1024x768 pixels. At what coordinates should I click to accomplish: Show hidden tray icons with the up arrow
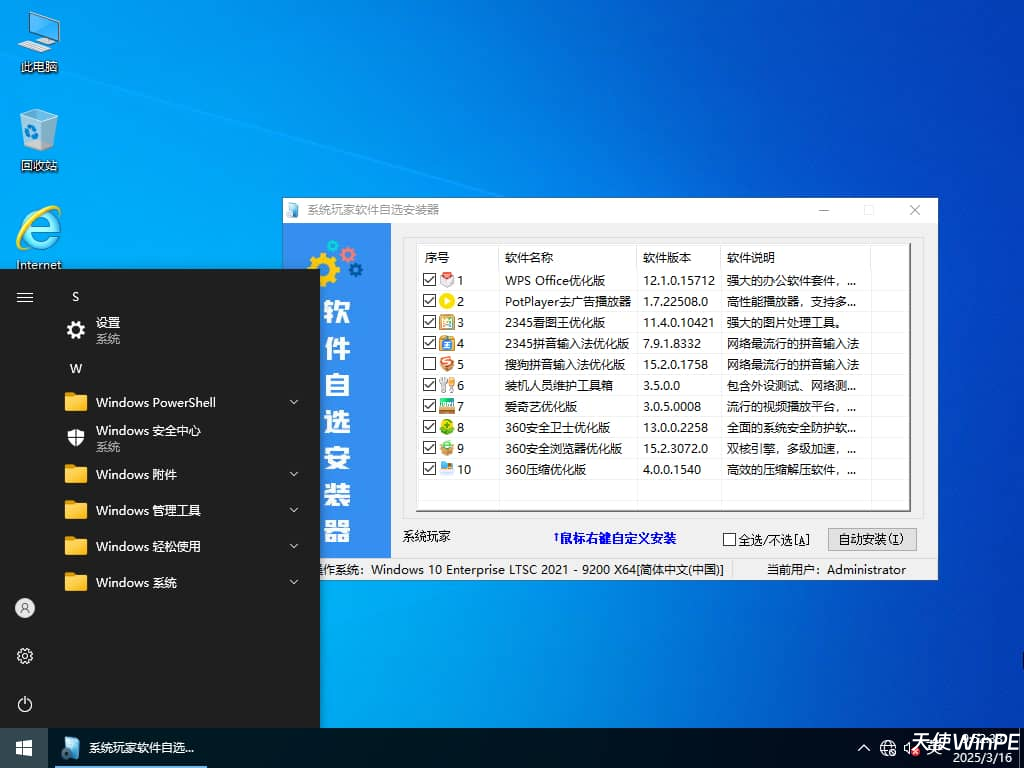[x=863, y=748]
